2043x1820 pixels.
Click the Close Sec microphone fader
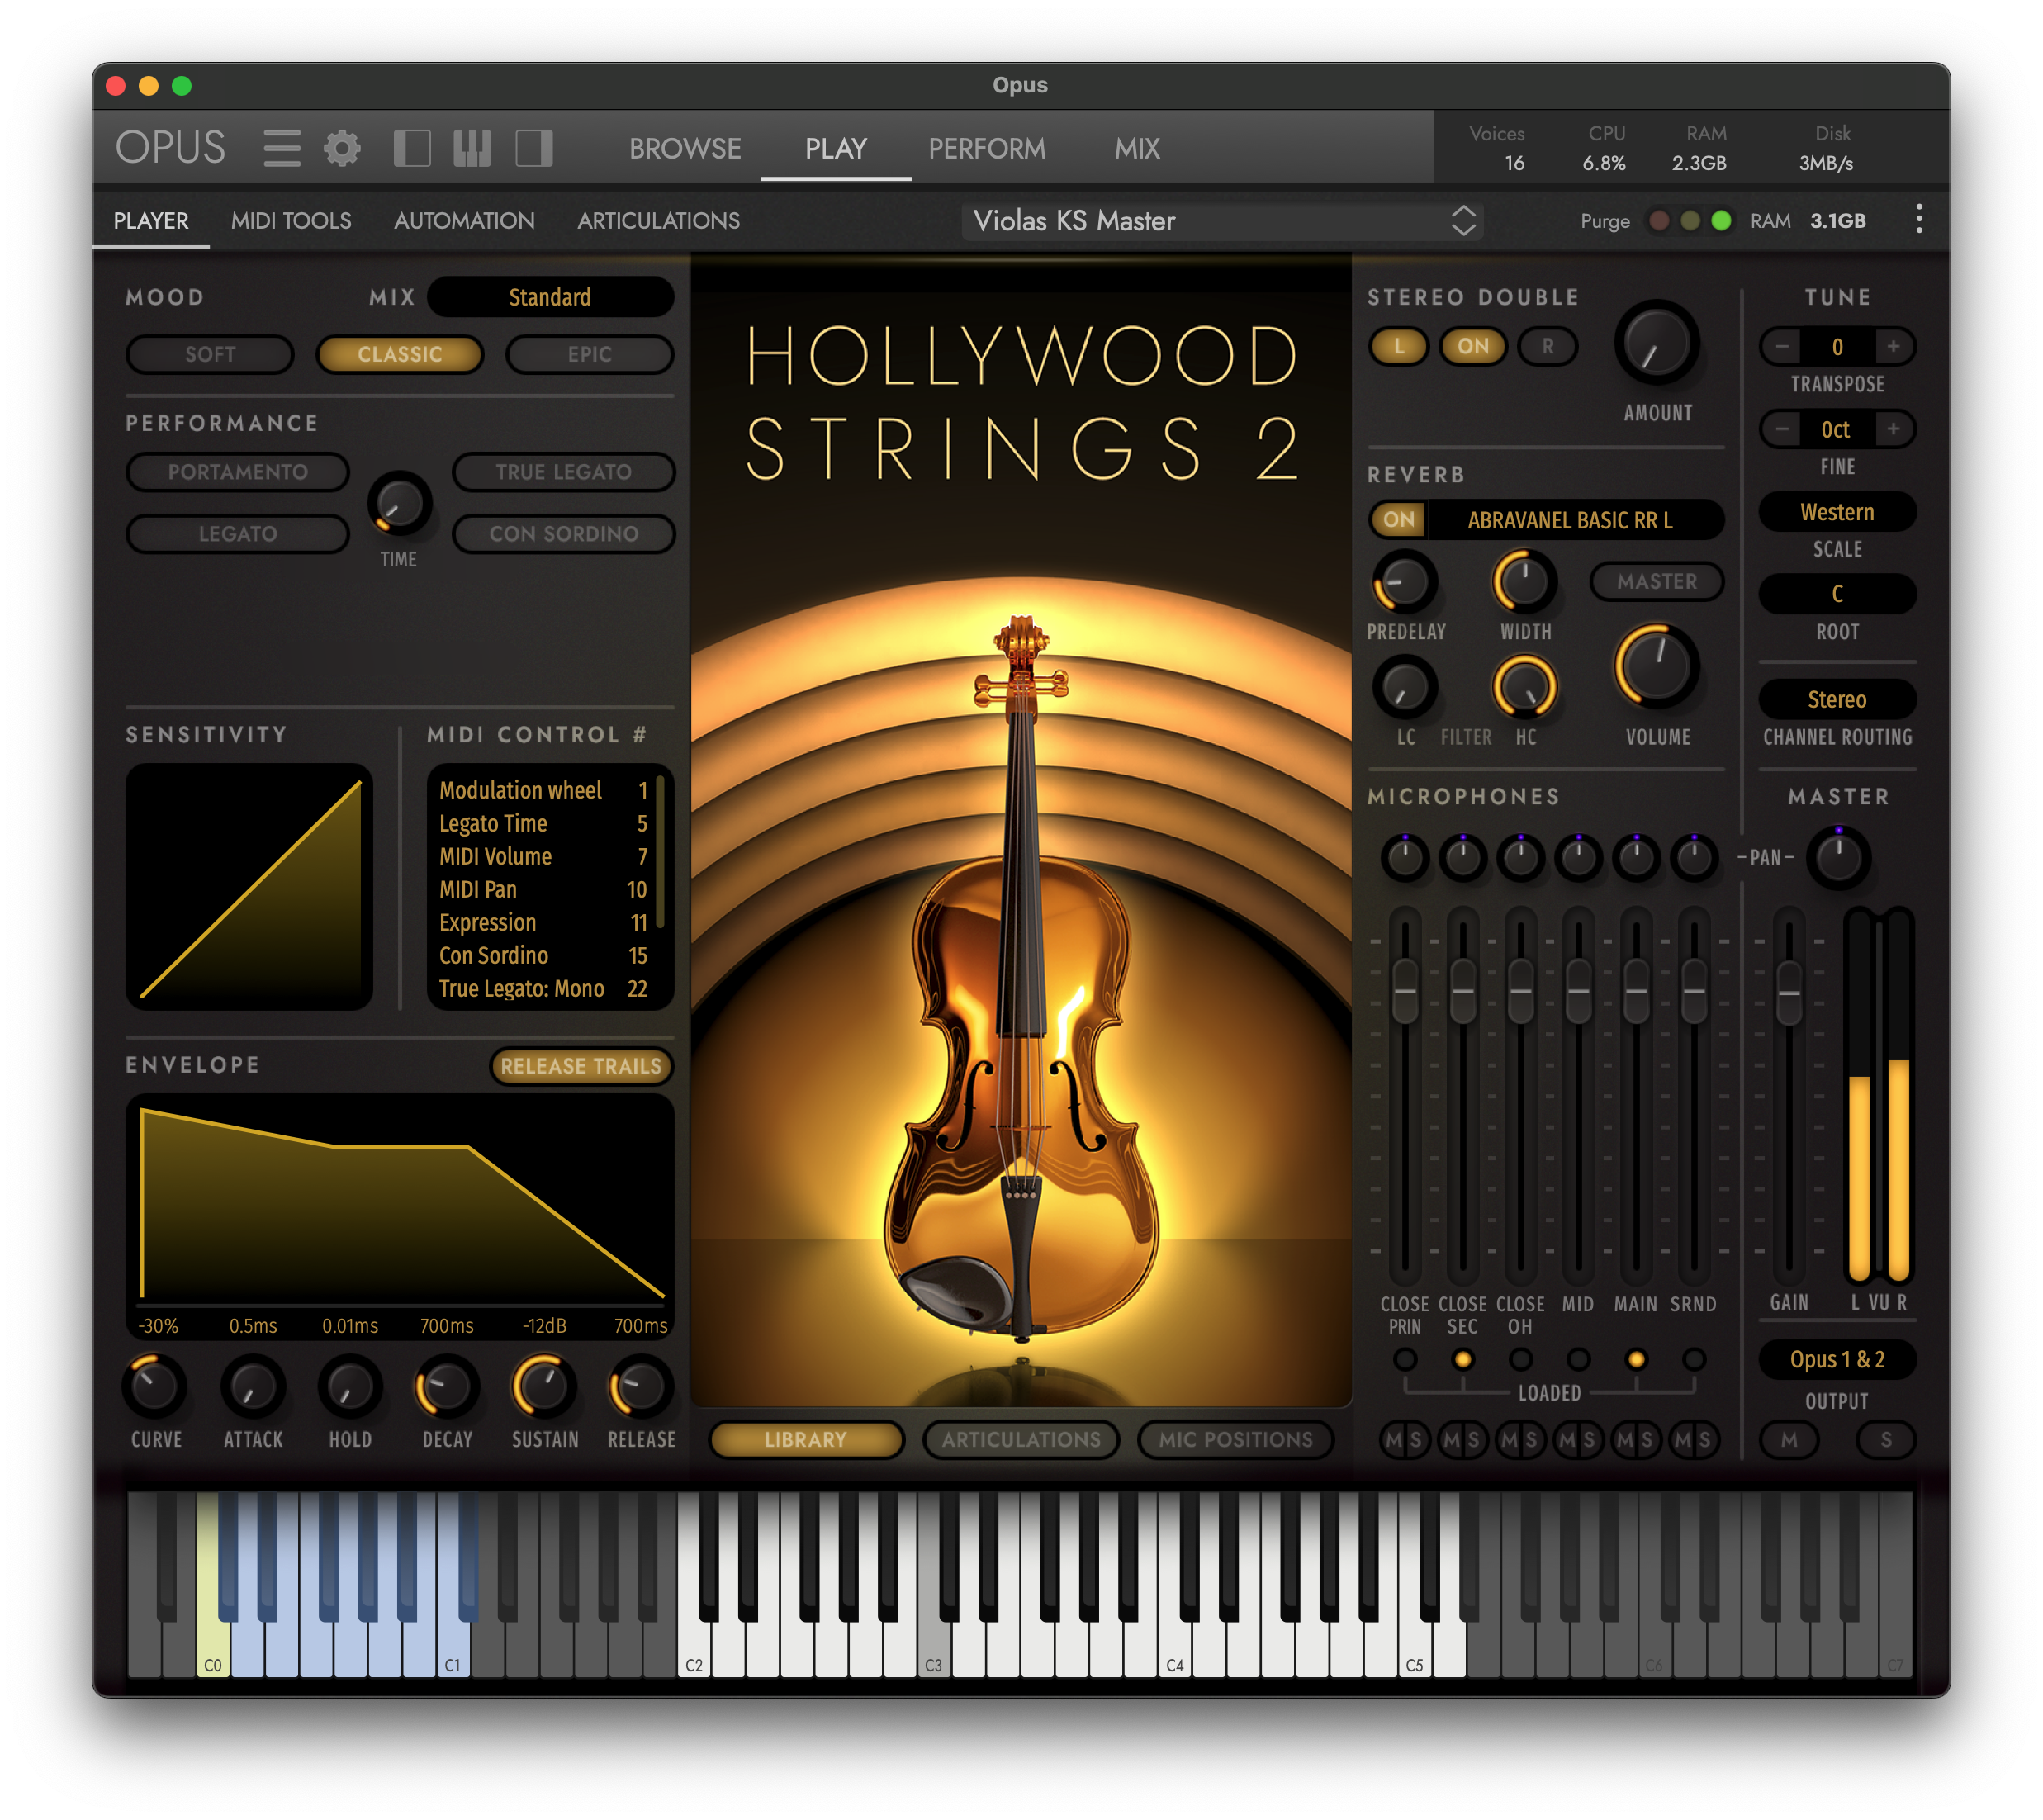pos(1462,991)
